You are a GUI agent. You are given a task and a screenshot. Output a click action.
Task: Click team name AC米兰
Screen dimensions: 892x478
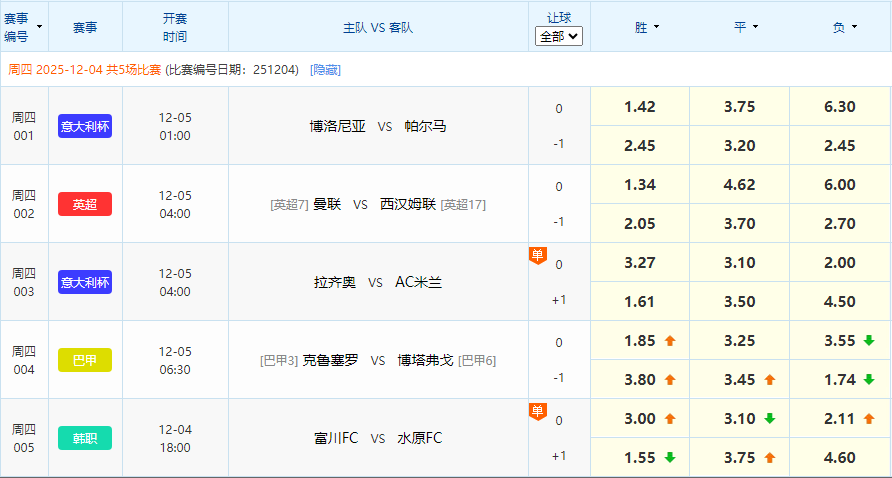tap(418, 282)
